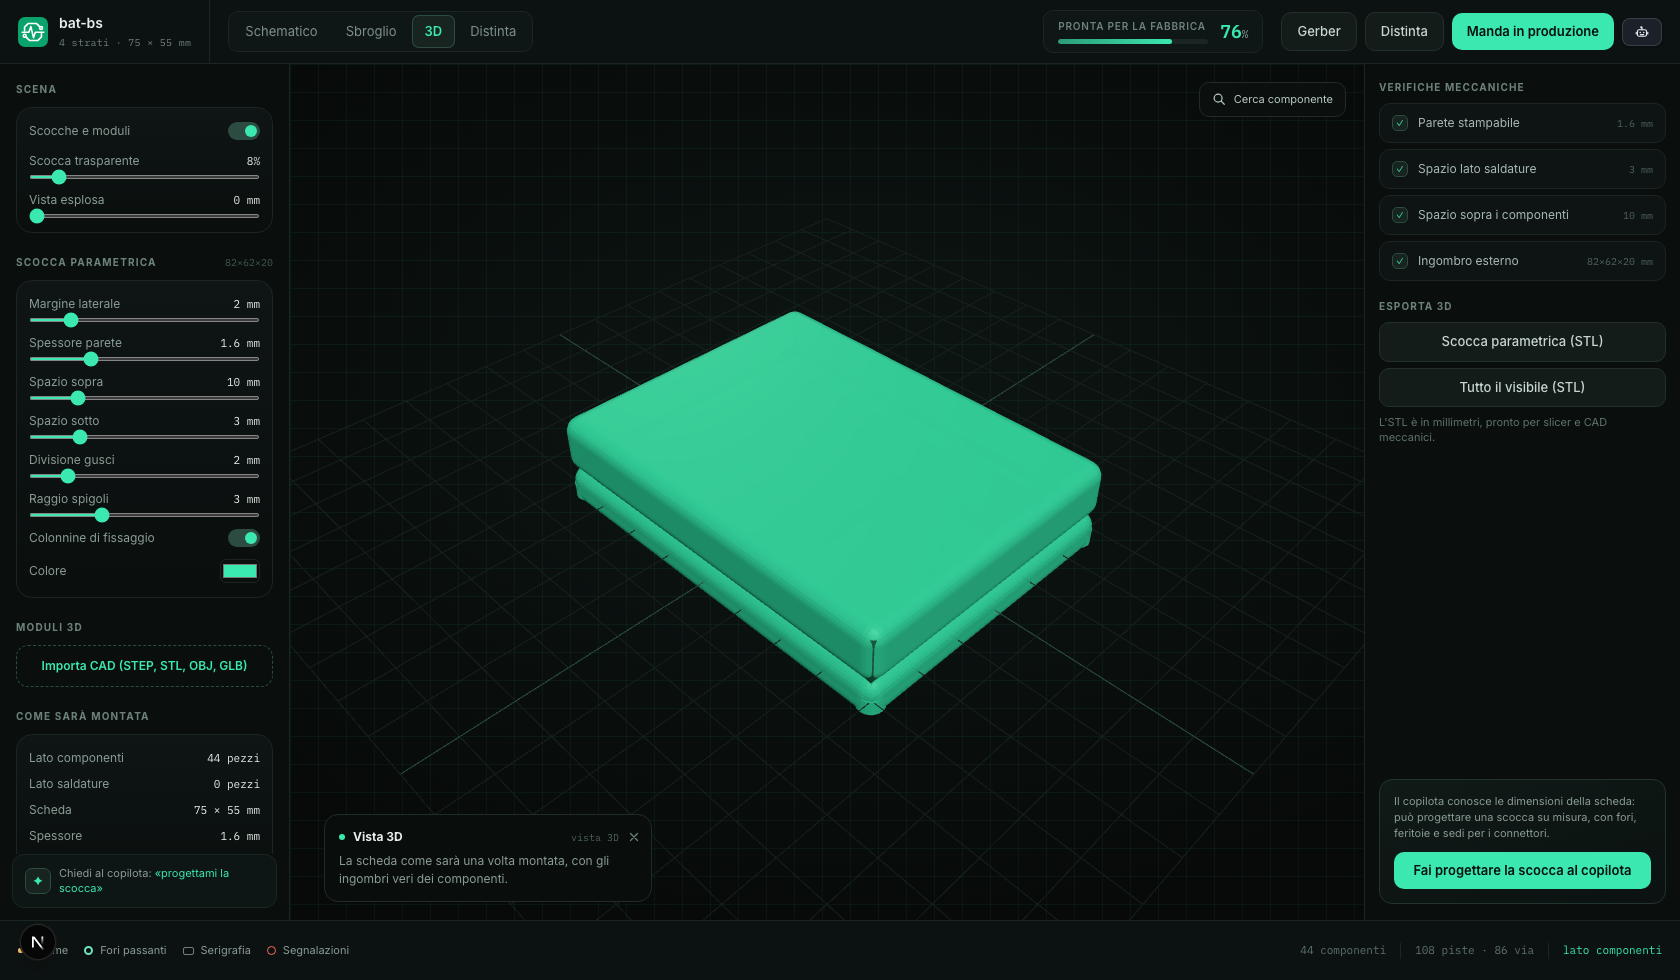Open the Next.js dev tools N badge
Screen dimensions: 1680x980
pos(37,942)
